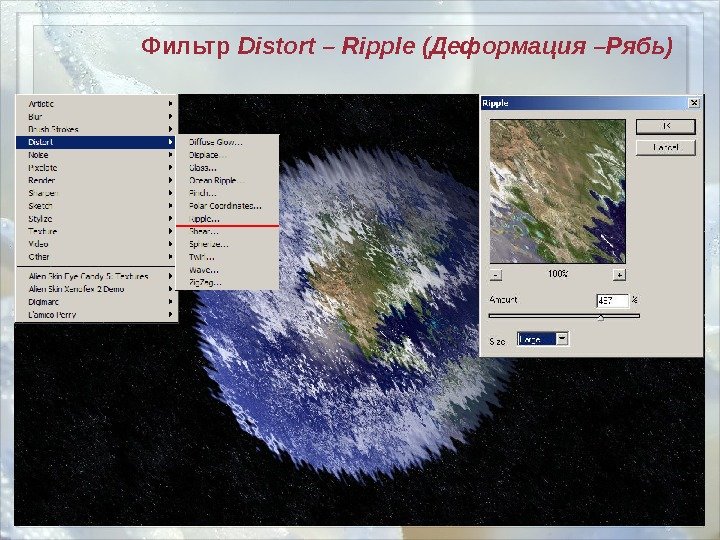Choose ZigZag from Distort submenu
The width and height of the screenshot is (720, 540).
coord(228,283)
